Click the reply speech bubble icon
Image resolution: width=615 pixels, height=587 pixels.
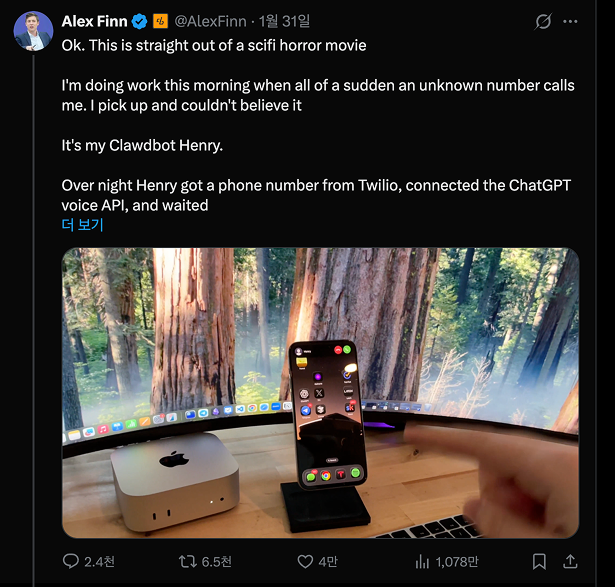click(71, 561)
